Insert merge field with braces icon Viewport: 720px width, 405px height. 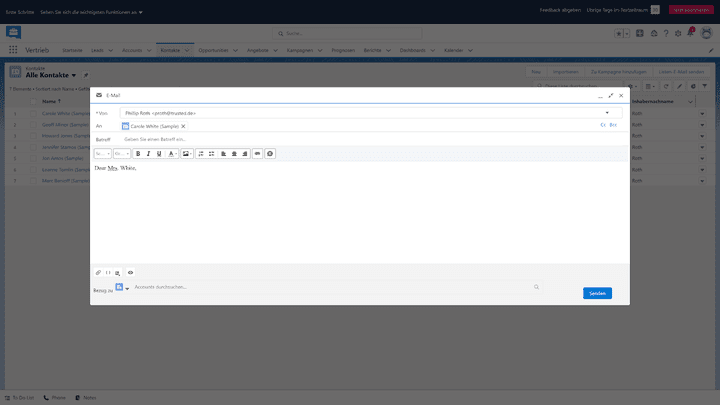click(x=108, y=272)
